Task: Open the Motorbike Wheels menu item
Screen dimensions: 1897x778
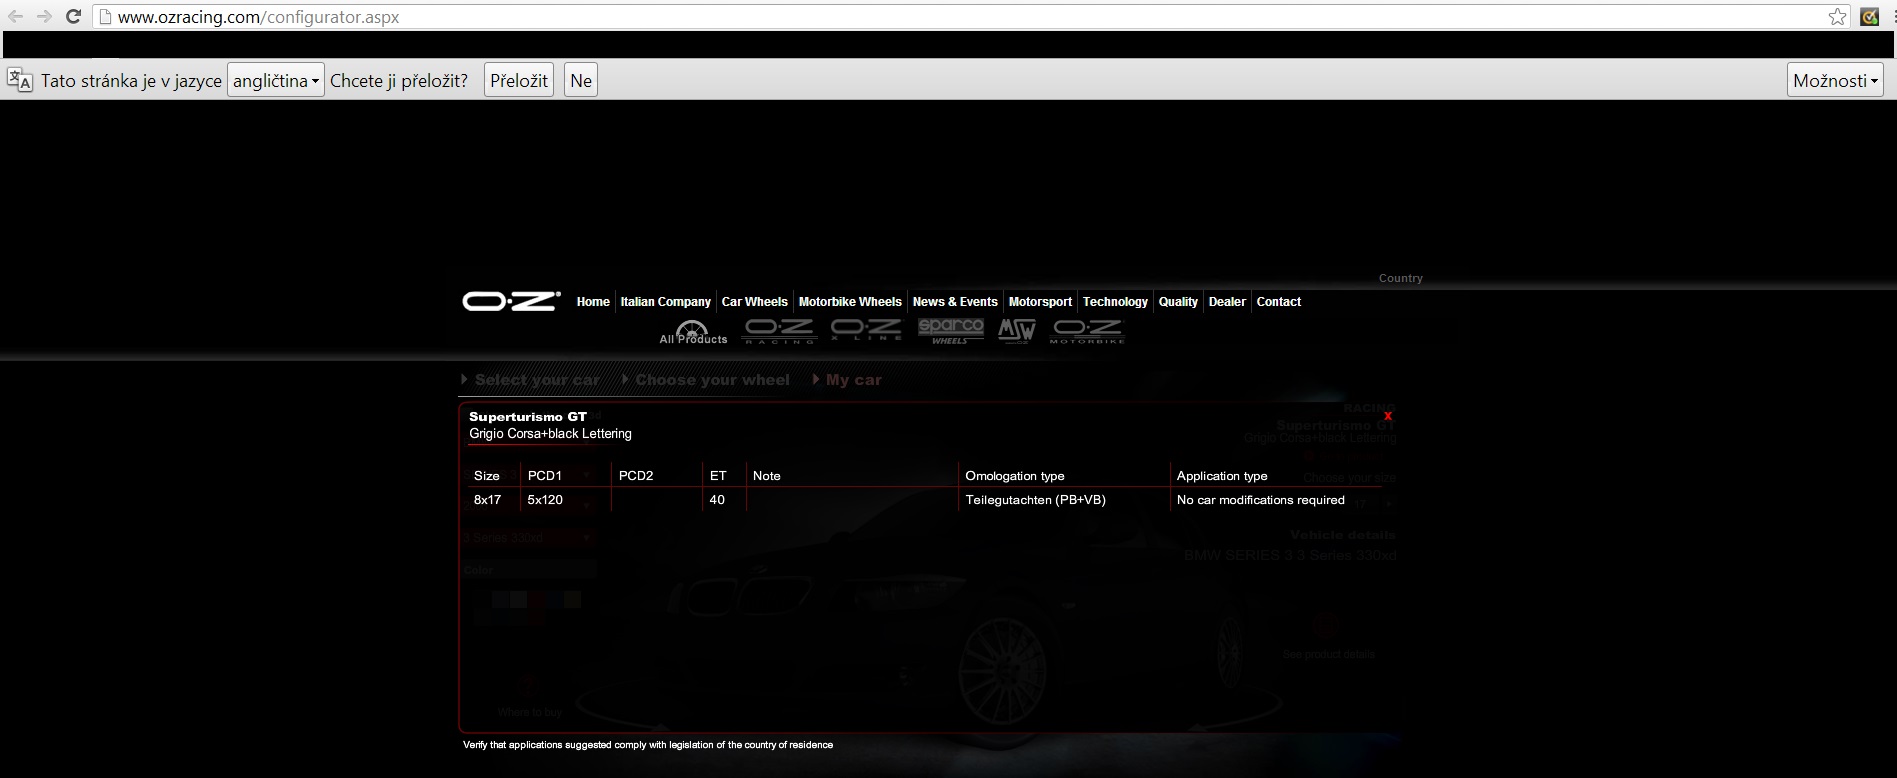Action: (850, 302)
